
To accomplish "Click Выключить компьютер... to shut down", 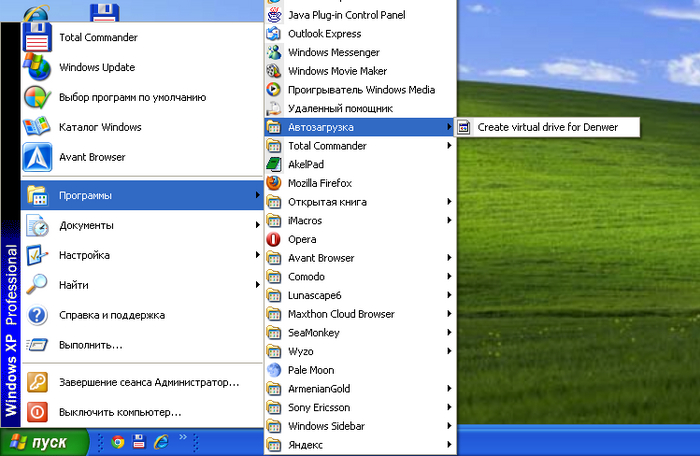I will (119, 411).
